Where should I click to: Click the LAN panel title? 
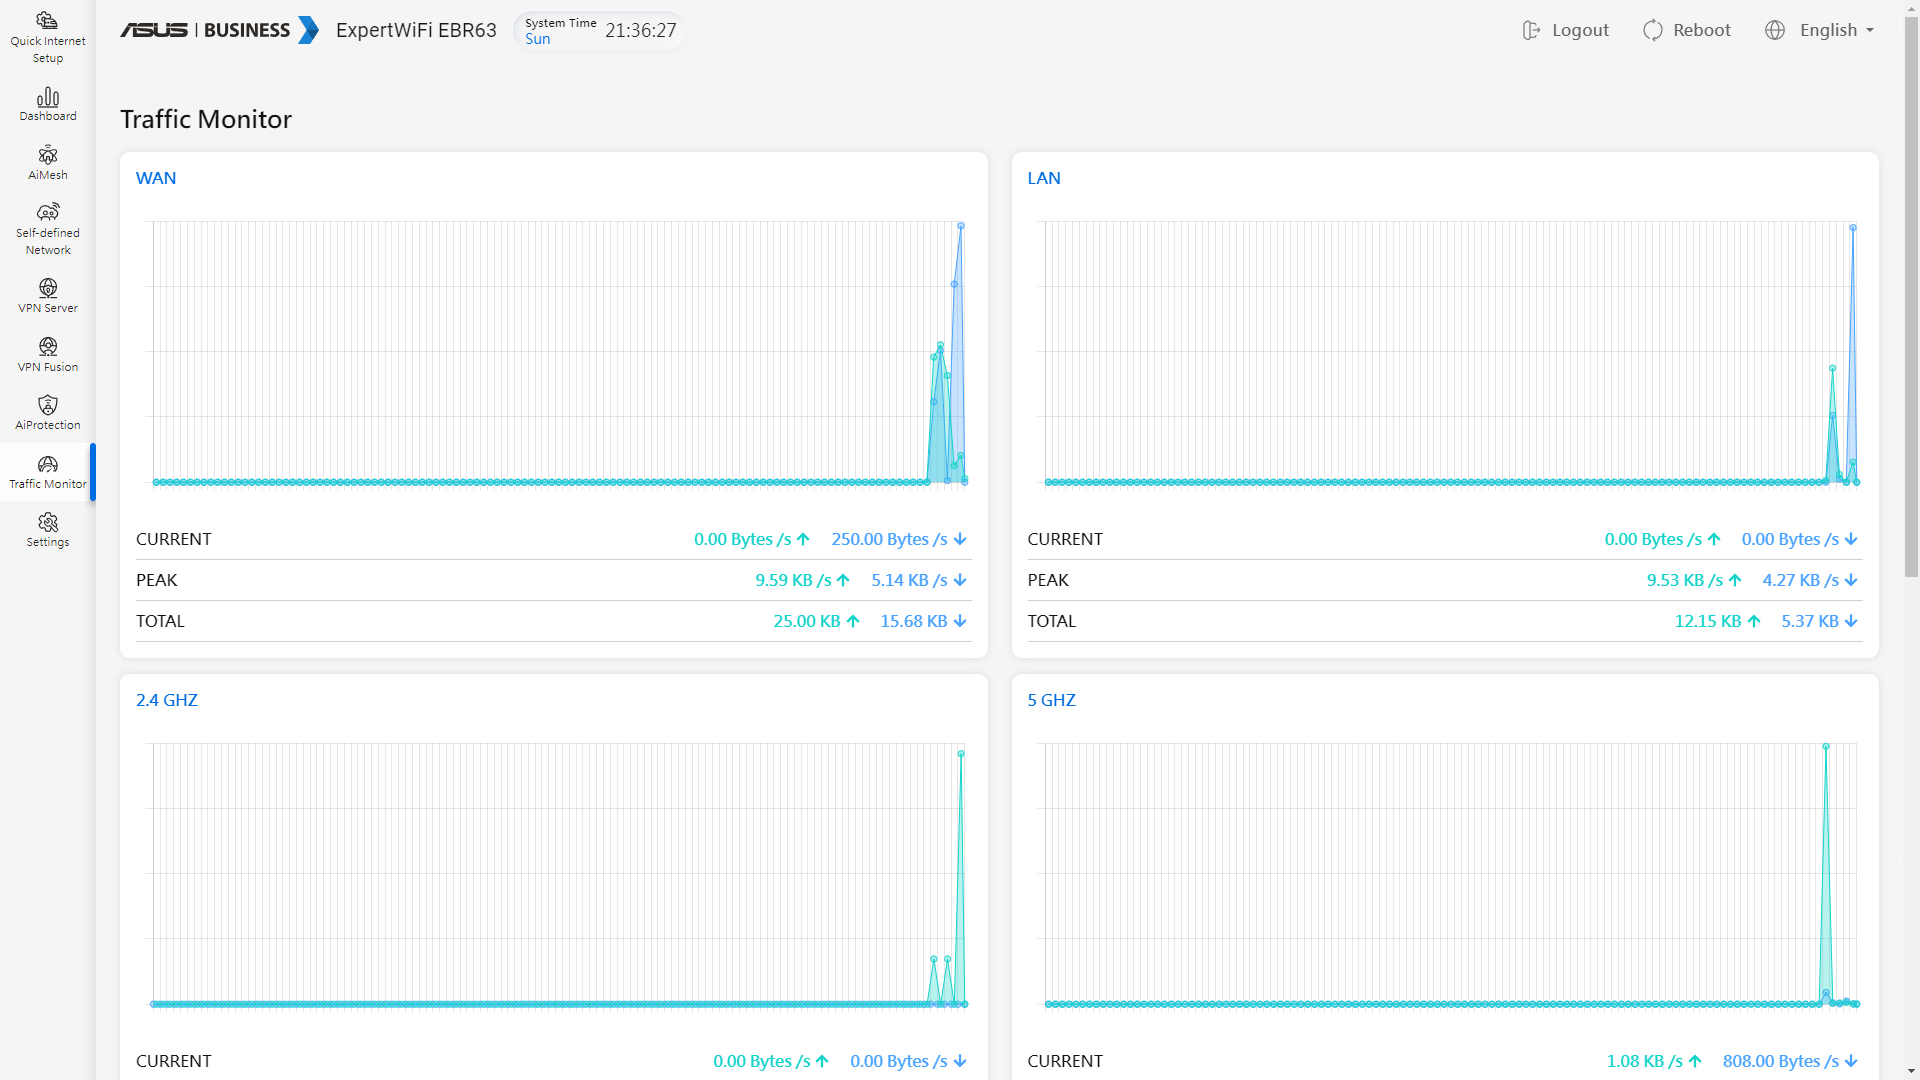pos(1044,178)
